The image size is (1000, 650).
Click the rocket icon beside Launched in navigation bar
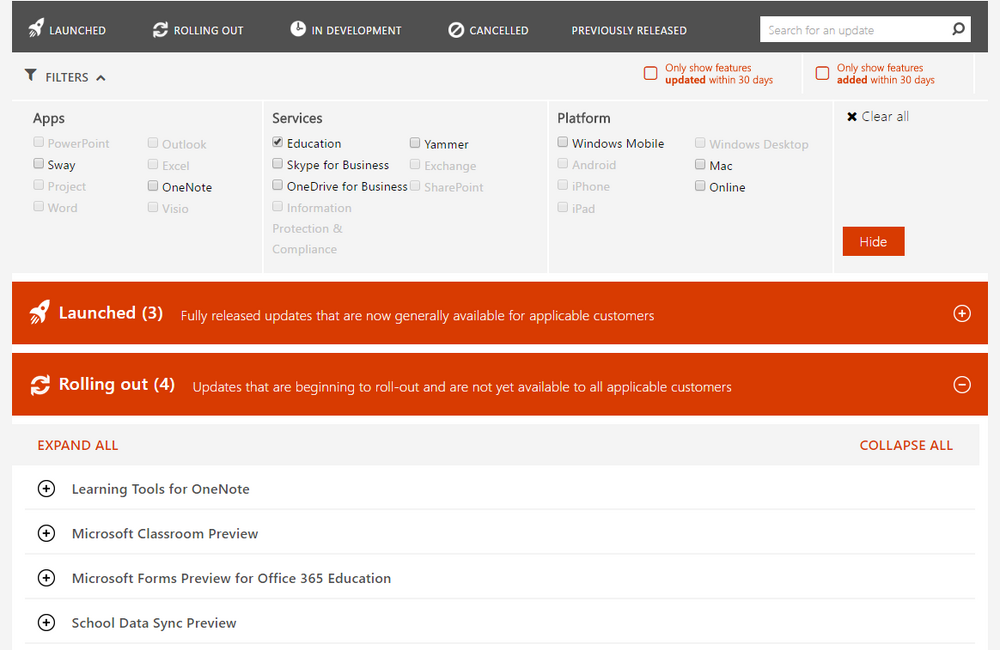pos(36,29)
